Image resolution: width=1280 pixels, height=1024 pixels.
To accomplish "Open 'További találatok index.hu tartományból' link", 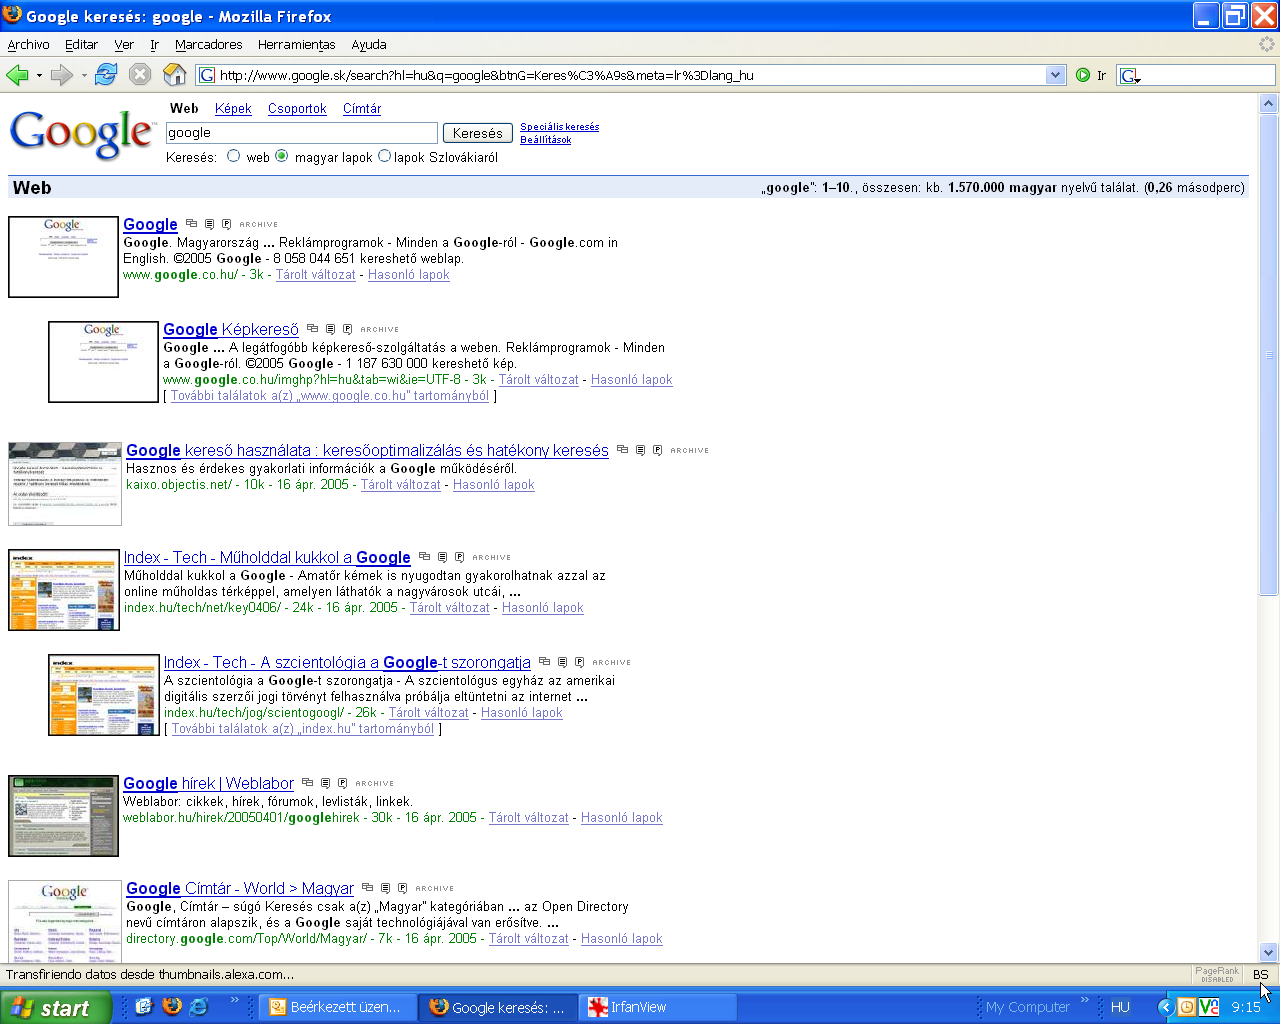I will pyautogui.click(x=303, y=728).
